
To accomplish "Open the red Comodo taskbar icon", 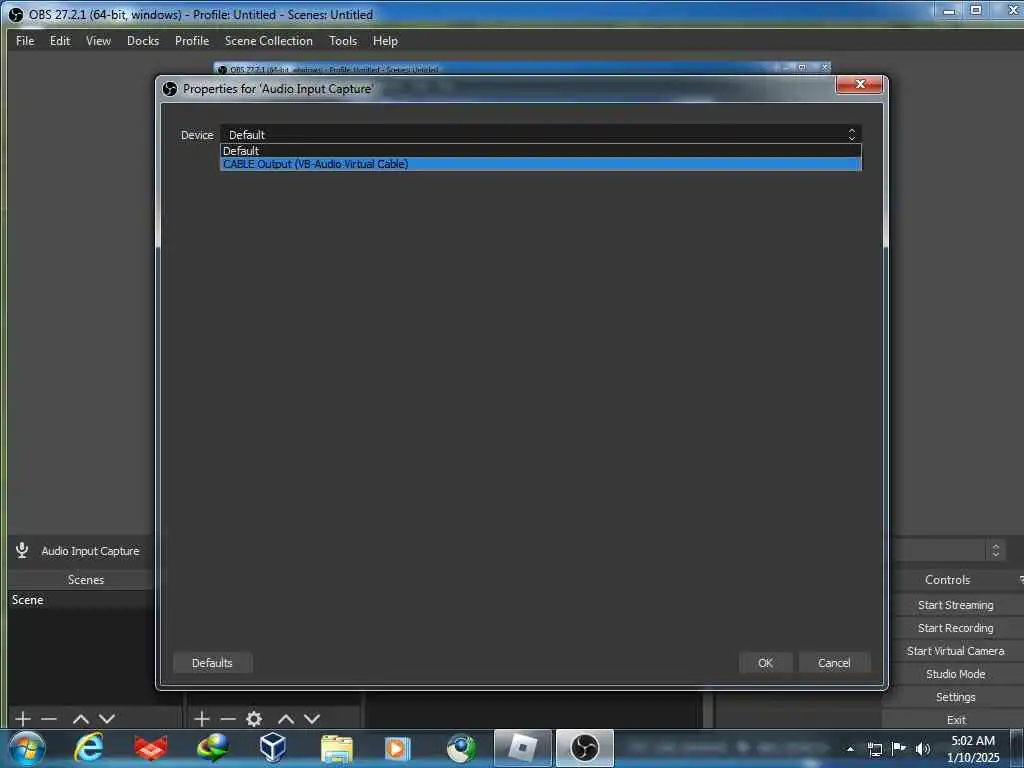I will [151, 748].
